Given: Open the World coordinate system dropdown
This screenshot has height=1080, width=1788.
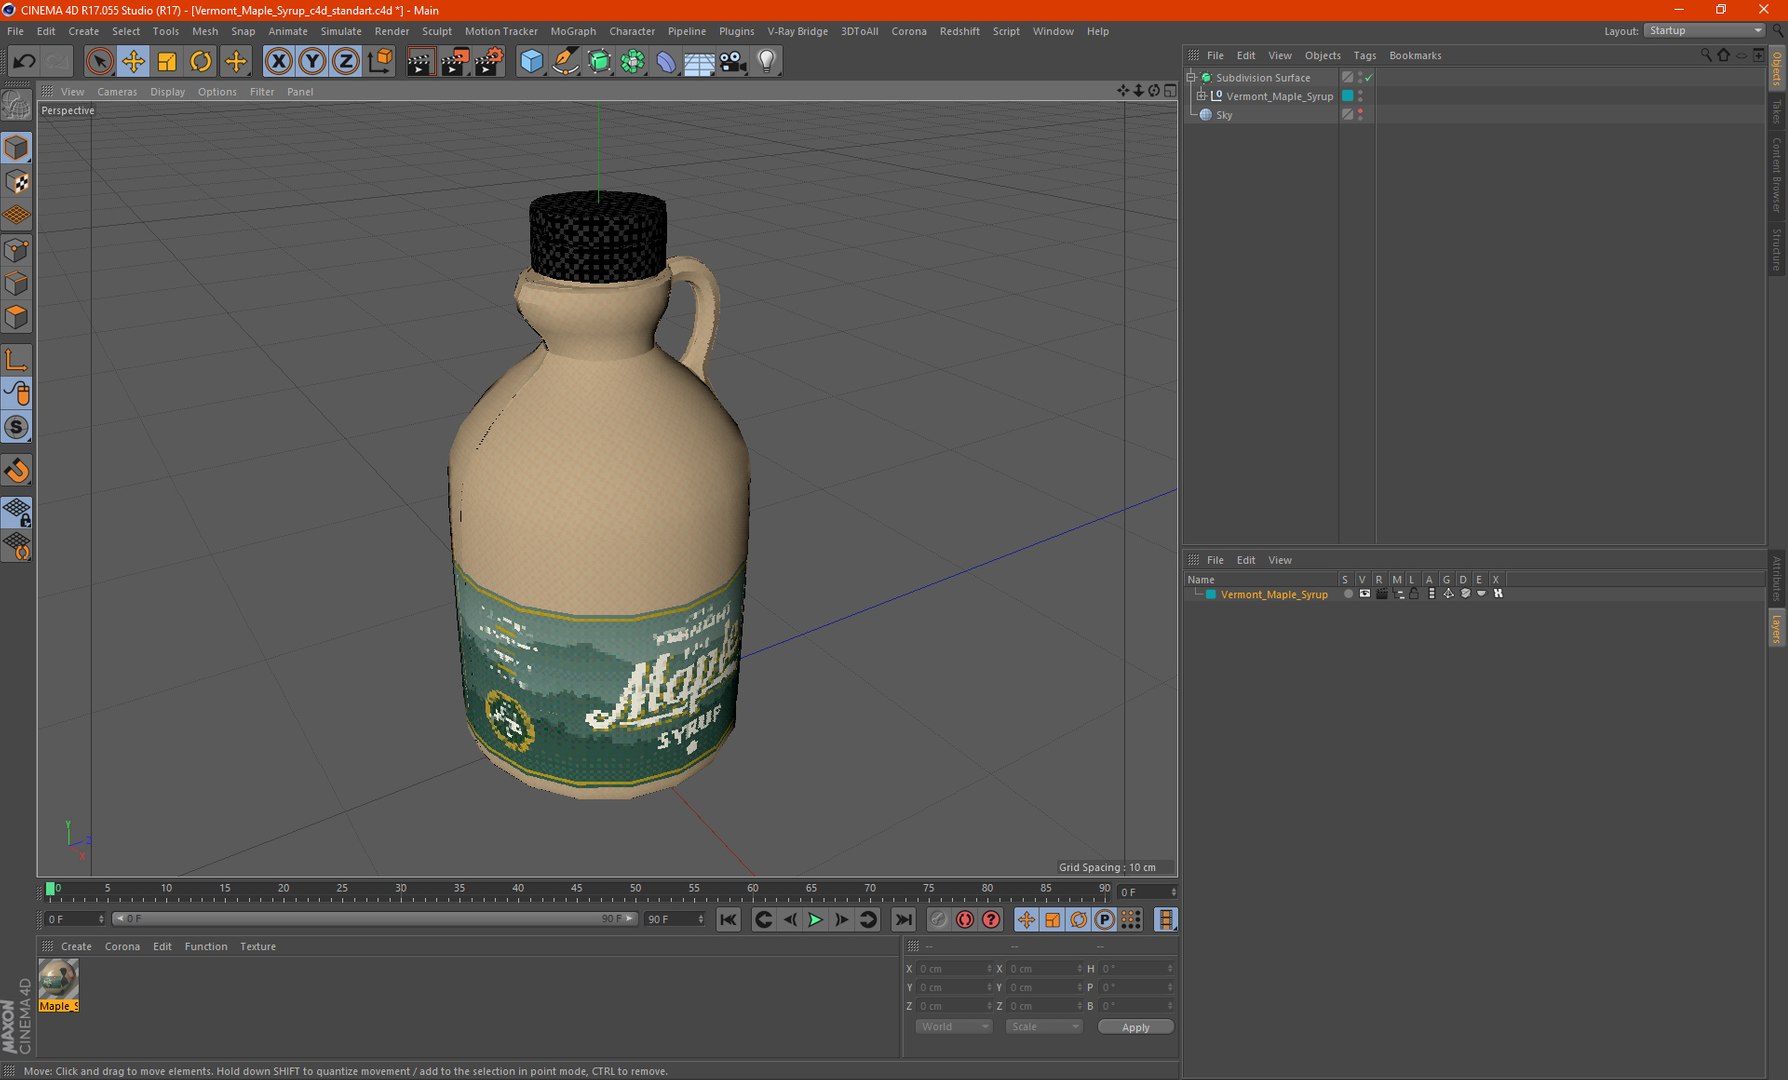Looking at the screenshot, I should [953, 1027].
